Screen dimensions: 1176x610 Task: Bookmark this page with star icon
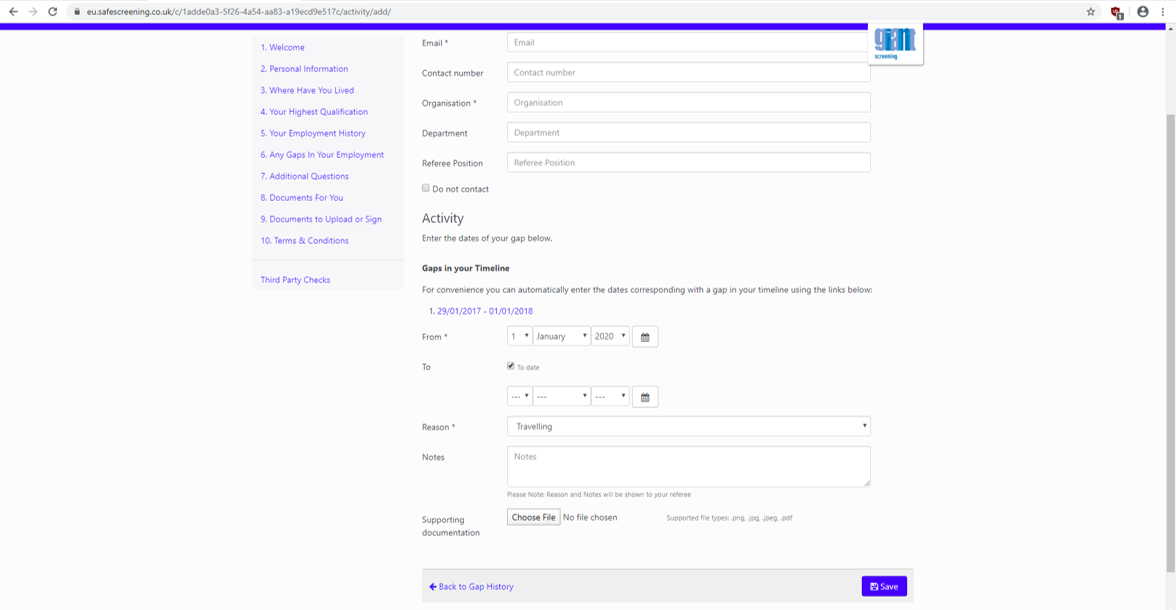(x=1091, y=12)
